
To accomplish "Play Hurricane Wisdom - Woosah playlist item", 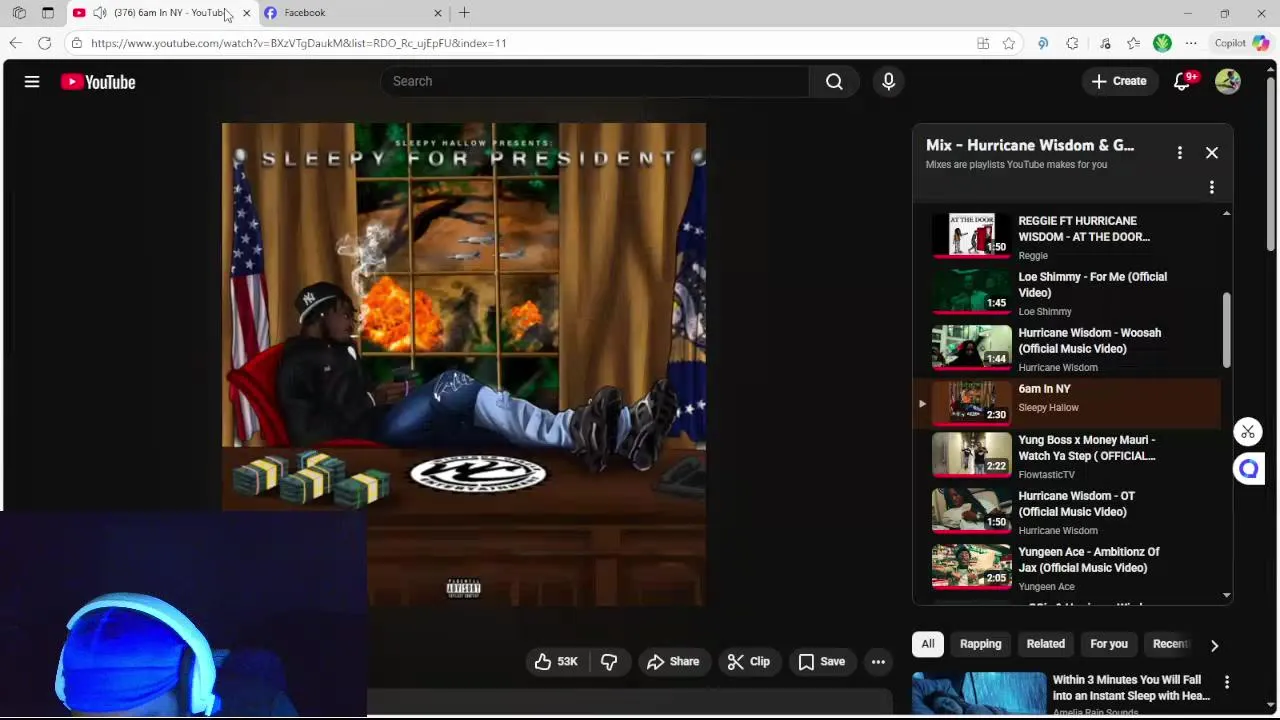I will pos(1066,349).
